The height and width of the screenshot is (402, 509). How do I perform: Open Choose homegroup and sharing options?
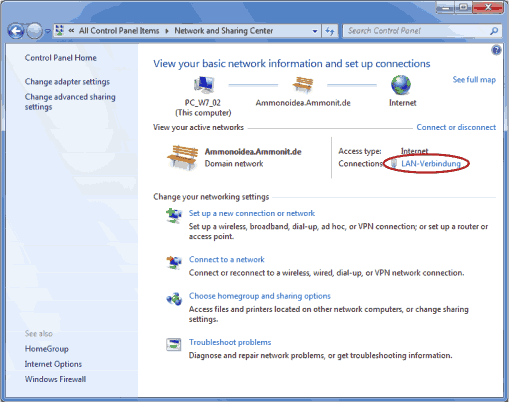[260, 296]
